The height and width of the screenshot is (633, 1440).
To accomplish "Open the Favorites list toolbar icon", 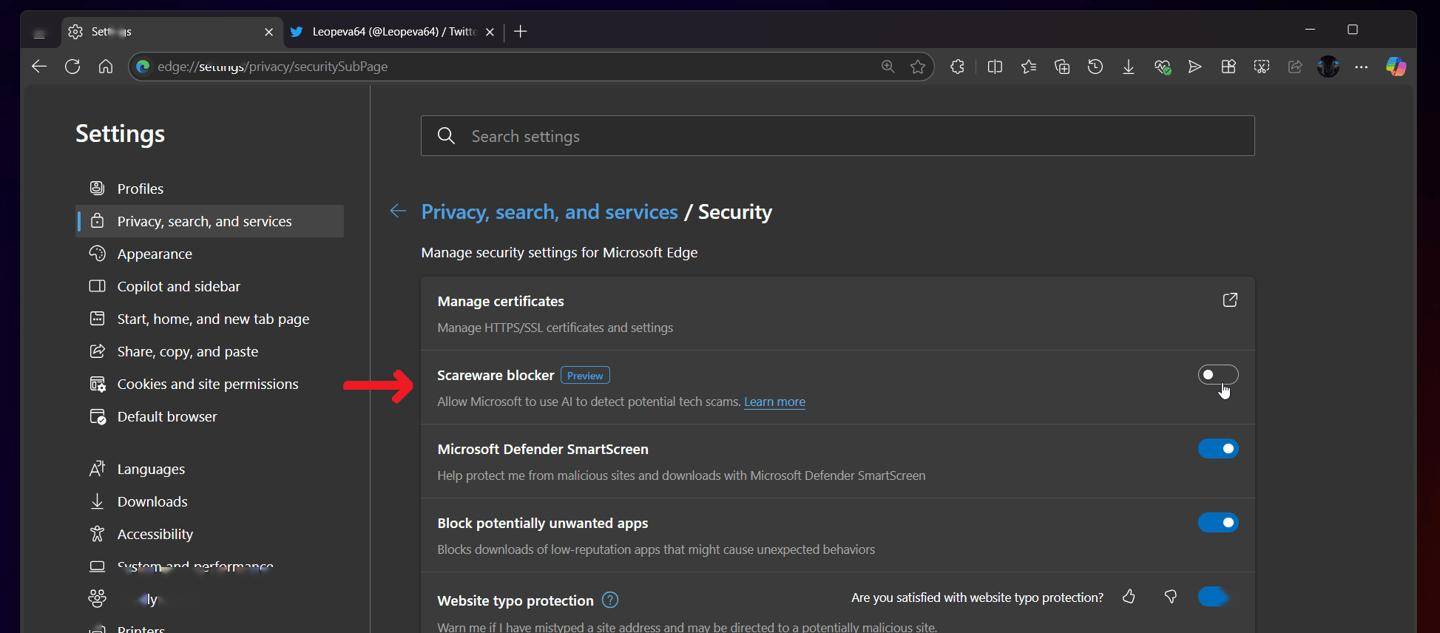I will coord(1028,67).
